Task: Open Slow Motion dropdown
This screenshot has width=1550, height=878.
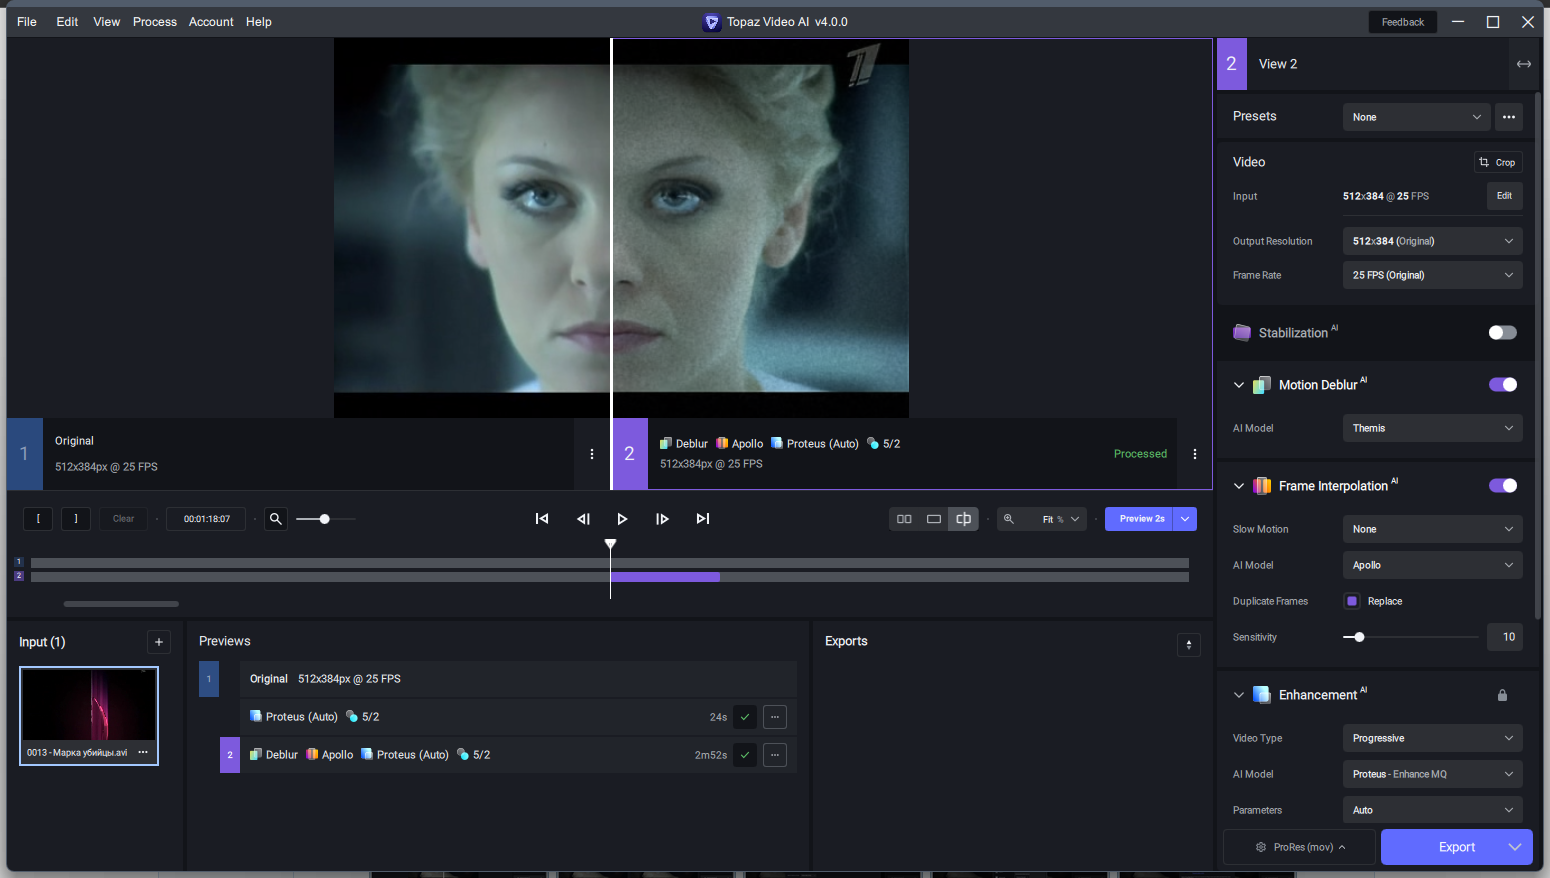Action: pos(1432,529)
